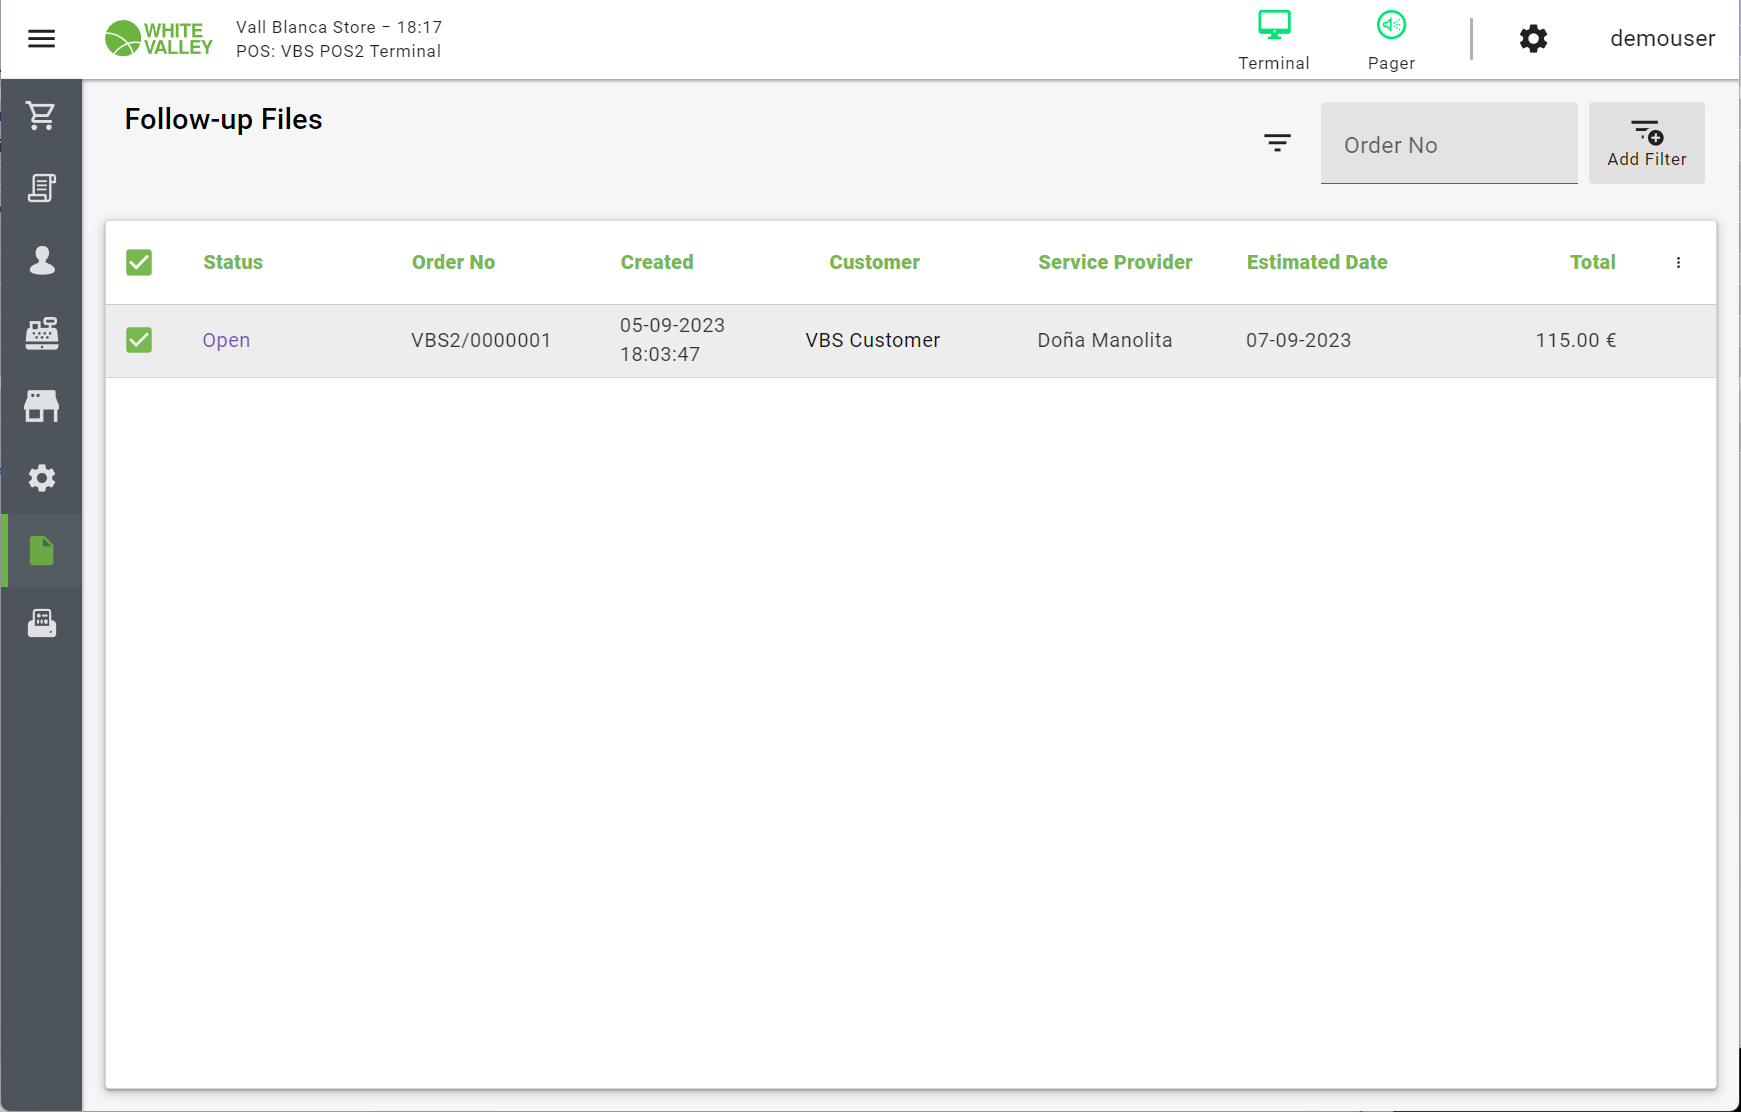The width and height of the screenshot is (1741, 1112).
Task: Select the VBS Customer cell
Action: [x=873, y=340]
